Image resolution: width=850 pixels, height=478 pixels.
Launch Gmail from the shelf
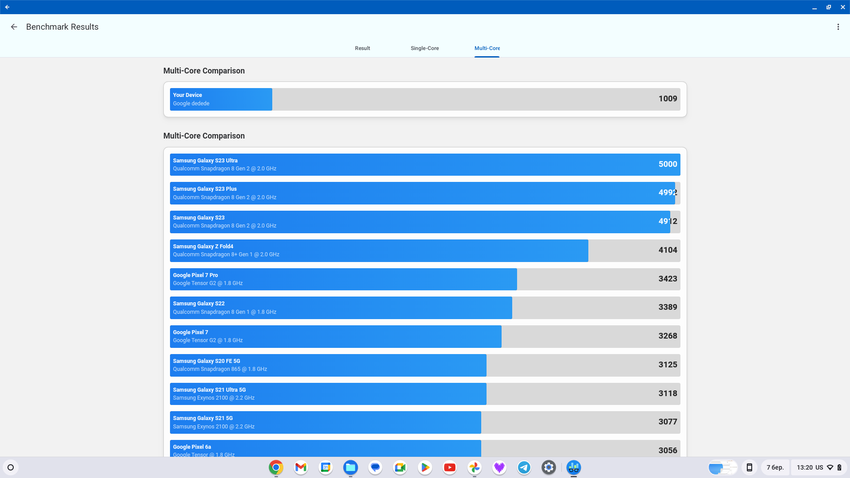(x=300, y=467)
